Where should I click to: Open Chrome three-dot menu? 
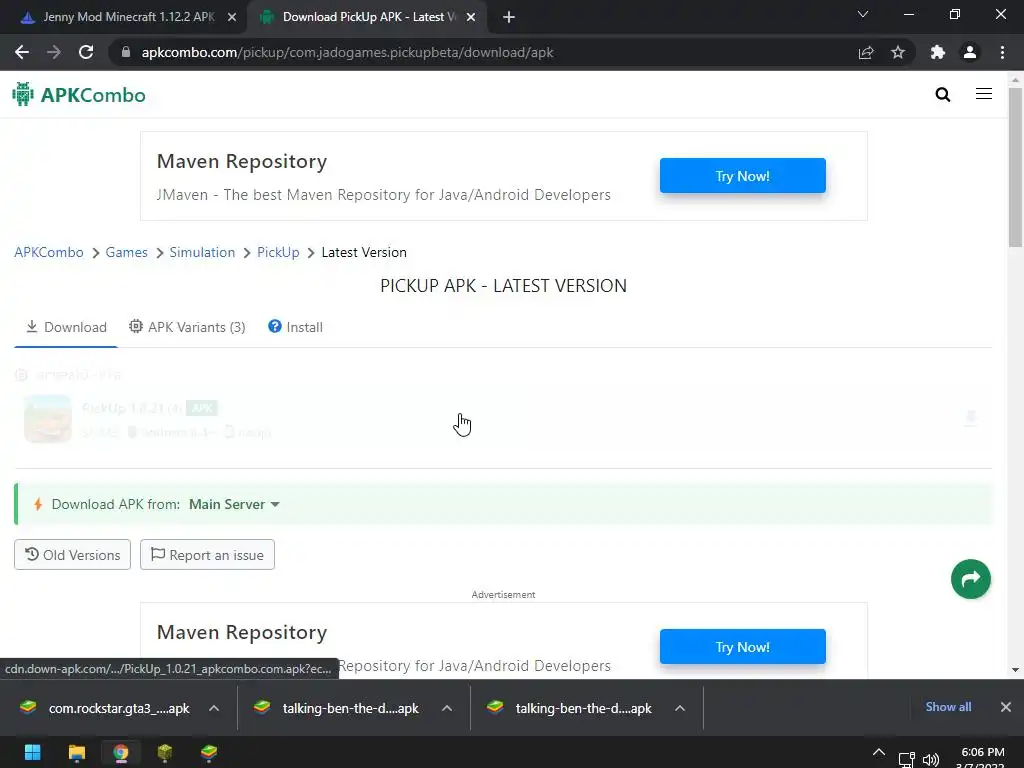coord(1002,52)
